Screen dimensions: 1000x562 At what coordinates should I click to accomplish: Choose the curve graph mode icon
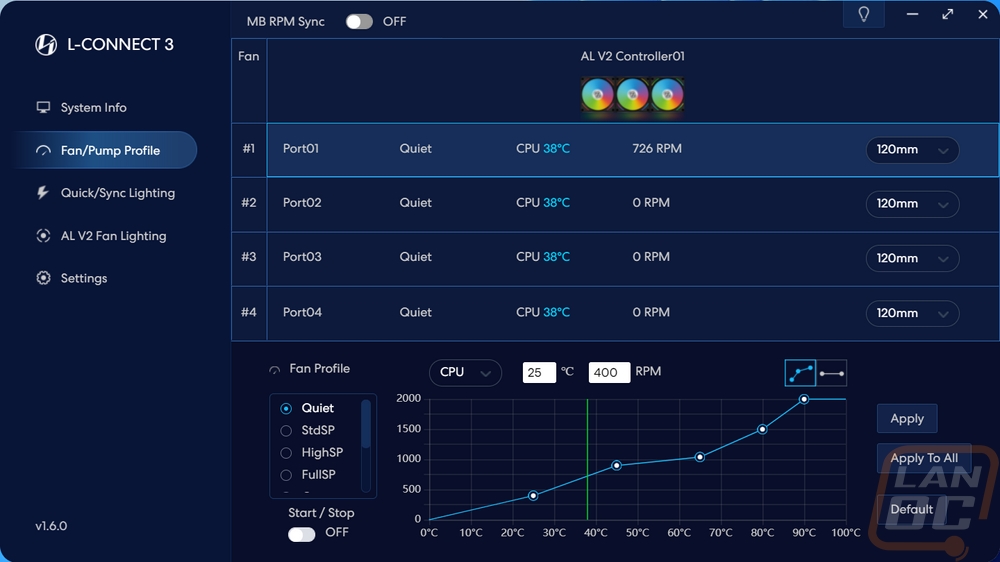point(800,373)
